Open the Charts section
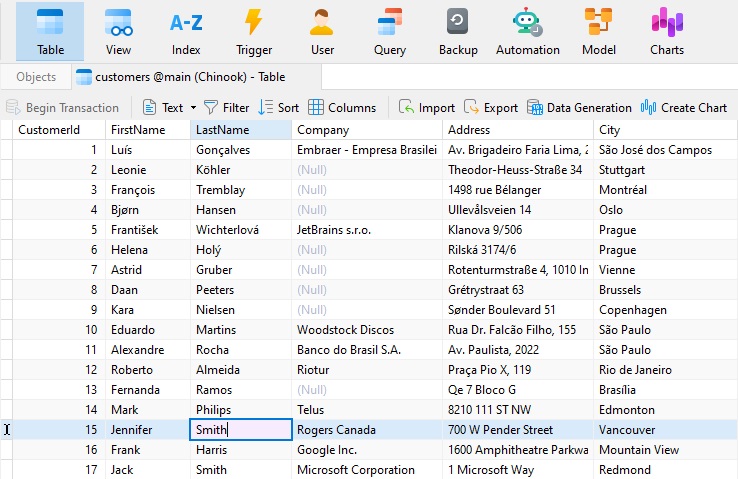 tap(667, 32)
